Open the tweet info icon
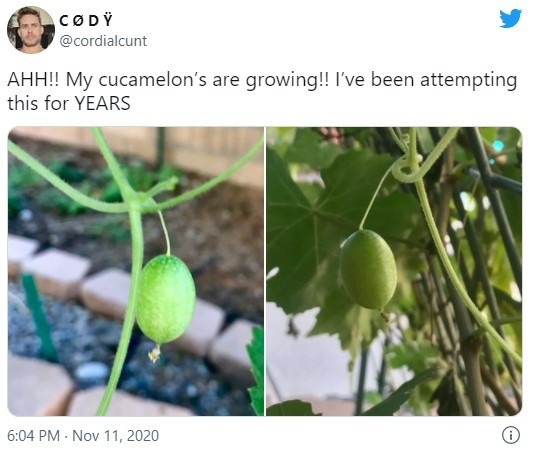This screenshot has width=533, height=450. [511, 435]
